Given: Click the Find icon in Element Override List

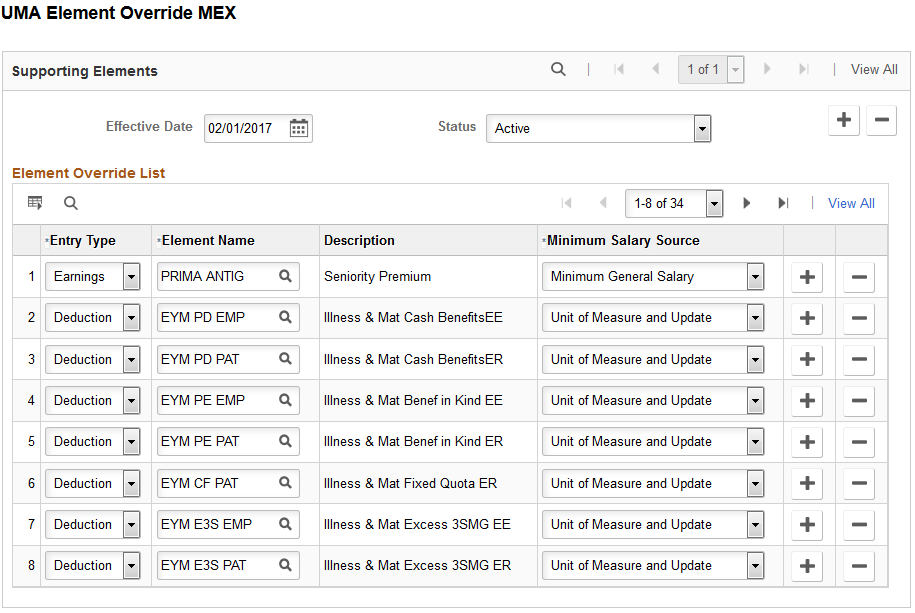Looking at the screenshot, I should tap(71, 203).
